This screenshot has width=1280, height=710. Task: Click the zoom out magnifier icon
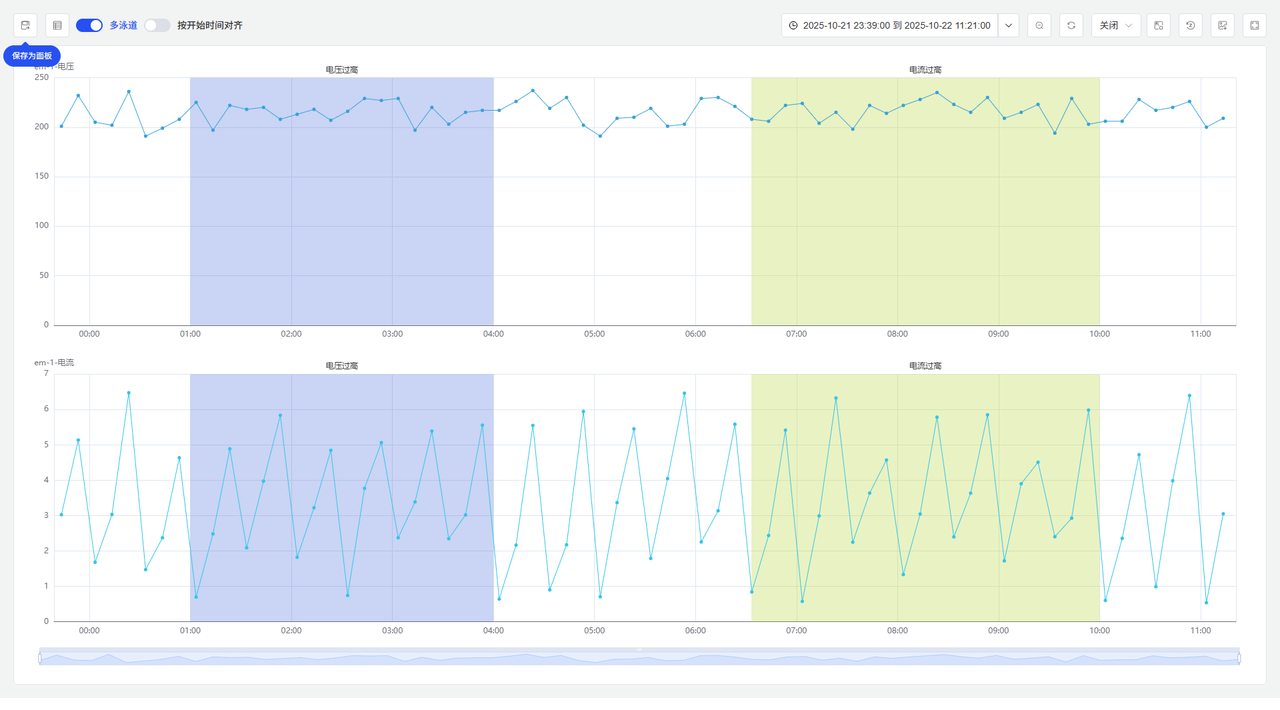click(1039, 25)
